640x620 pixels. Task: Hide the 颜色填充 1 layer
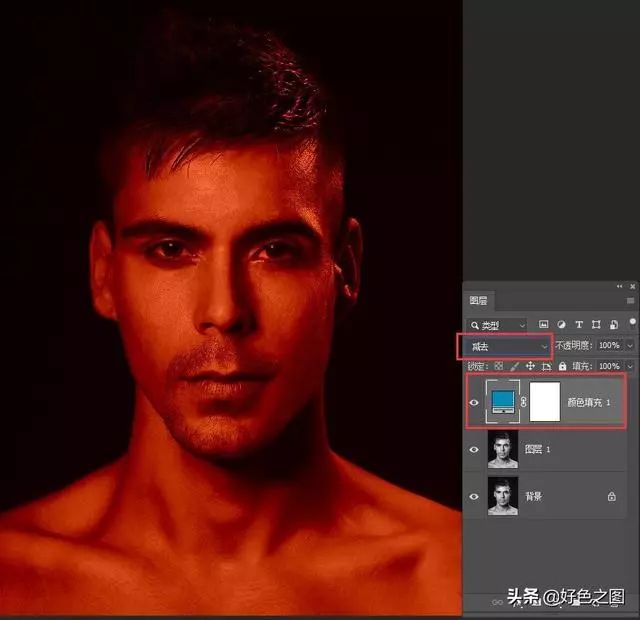tap(474, 401)
